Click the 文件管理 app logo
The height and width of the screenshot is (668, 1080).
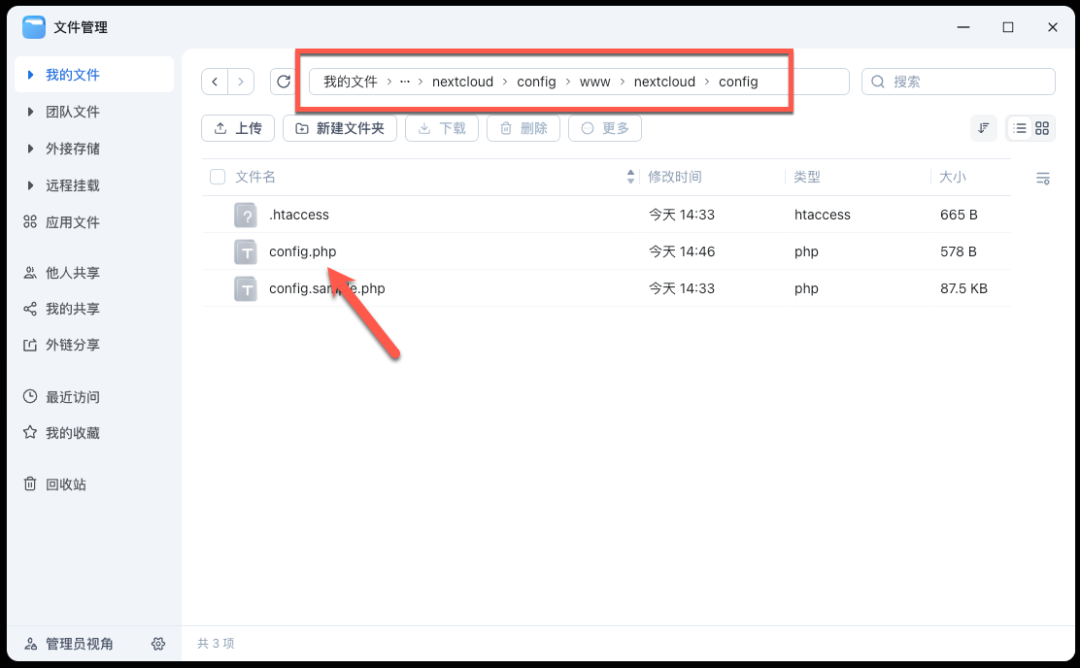35,27
